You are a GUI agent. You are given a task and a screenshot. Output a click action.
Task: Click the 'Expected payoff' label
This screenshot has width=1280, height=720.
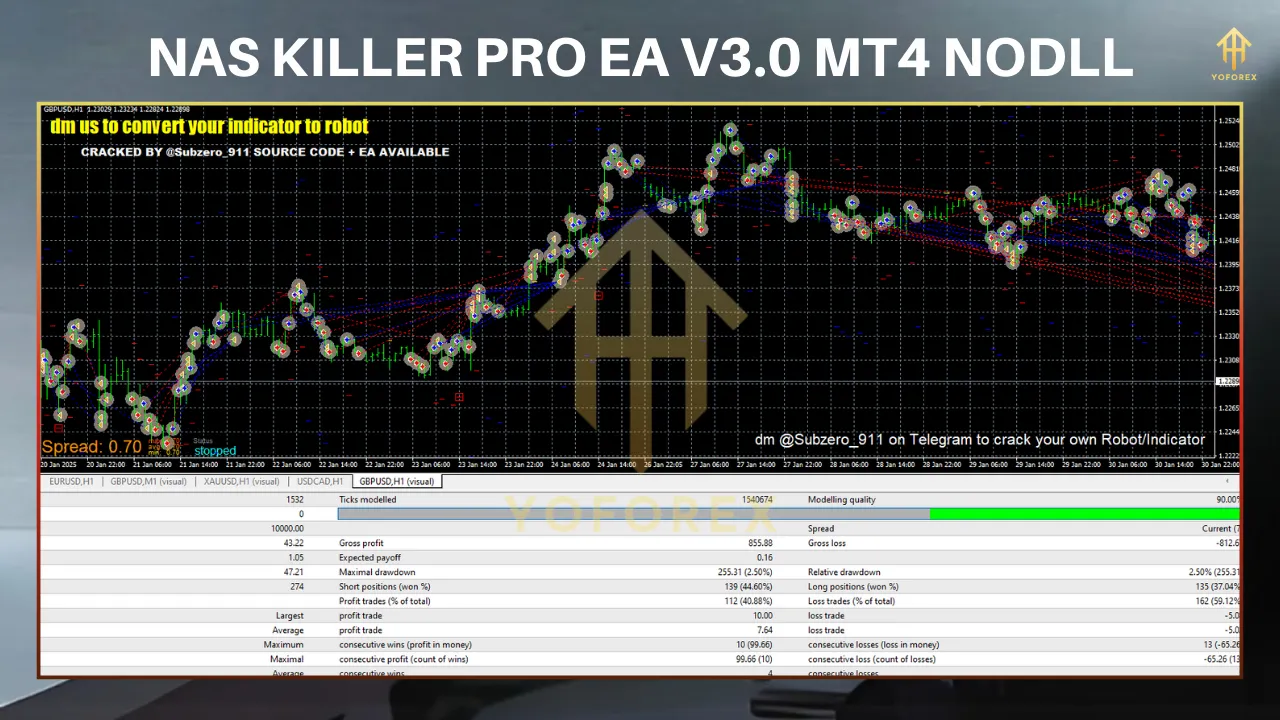click(x=369, y=557)
